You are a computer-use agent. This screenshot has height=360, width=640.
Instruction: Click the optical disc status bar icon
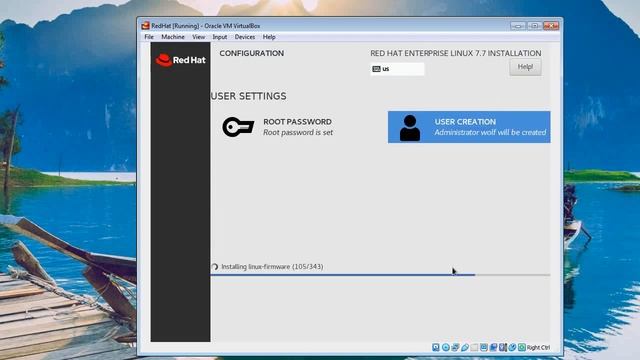pyautogui.click(x=446, y=347)
